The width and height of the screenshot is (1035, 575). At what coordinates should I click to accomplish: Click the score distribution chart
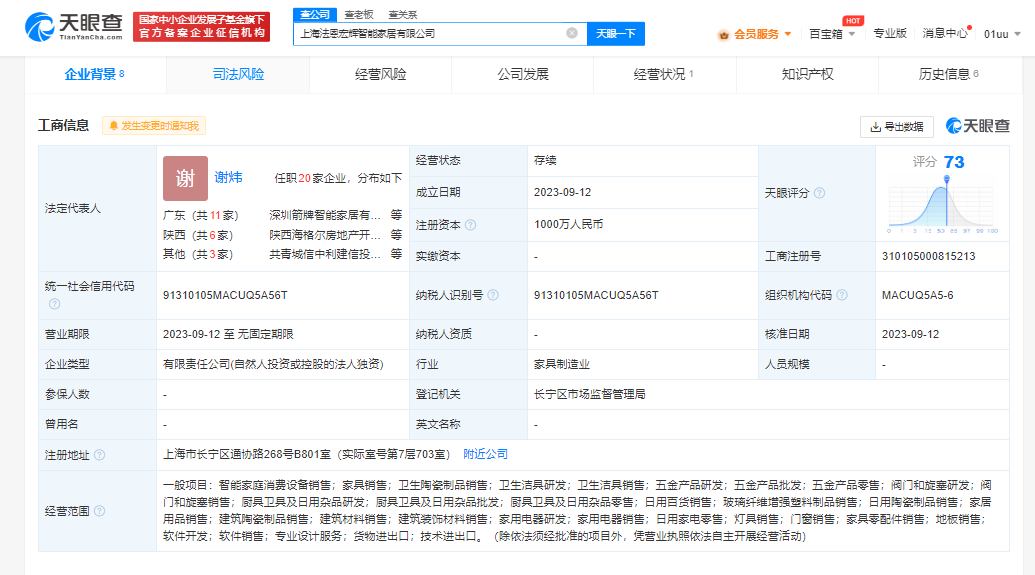coord(942,205)
